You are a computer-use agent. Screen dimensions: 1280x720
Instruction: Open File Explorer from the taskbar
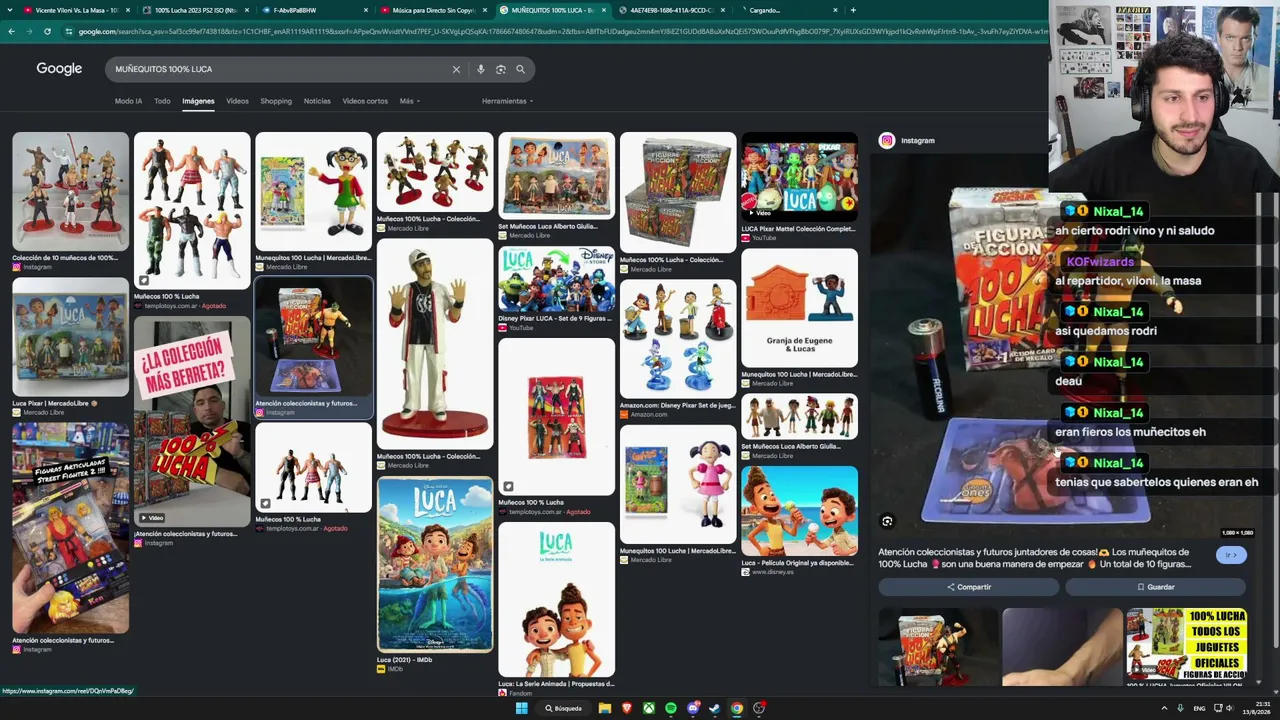point(605,708)
